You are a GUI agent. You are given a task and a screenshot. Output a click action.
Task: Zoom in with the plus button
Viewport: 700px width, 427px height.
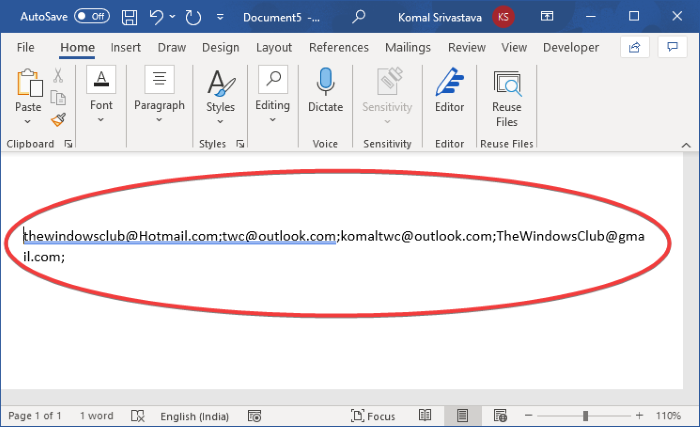(x=639, y=416)
